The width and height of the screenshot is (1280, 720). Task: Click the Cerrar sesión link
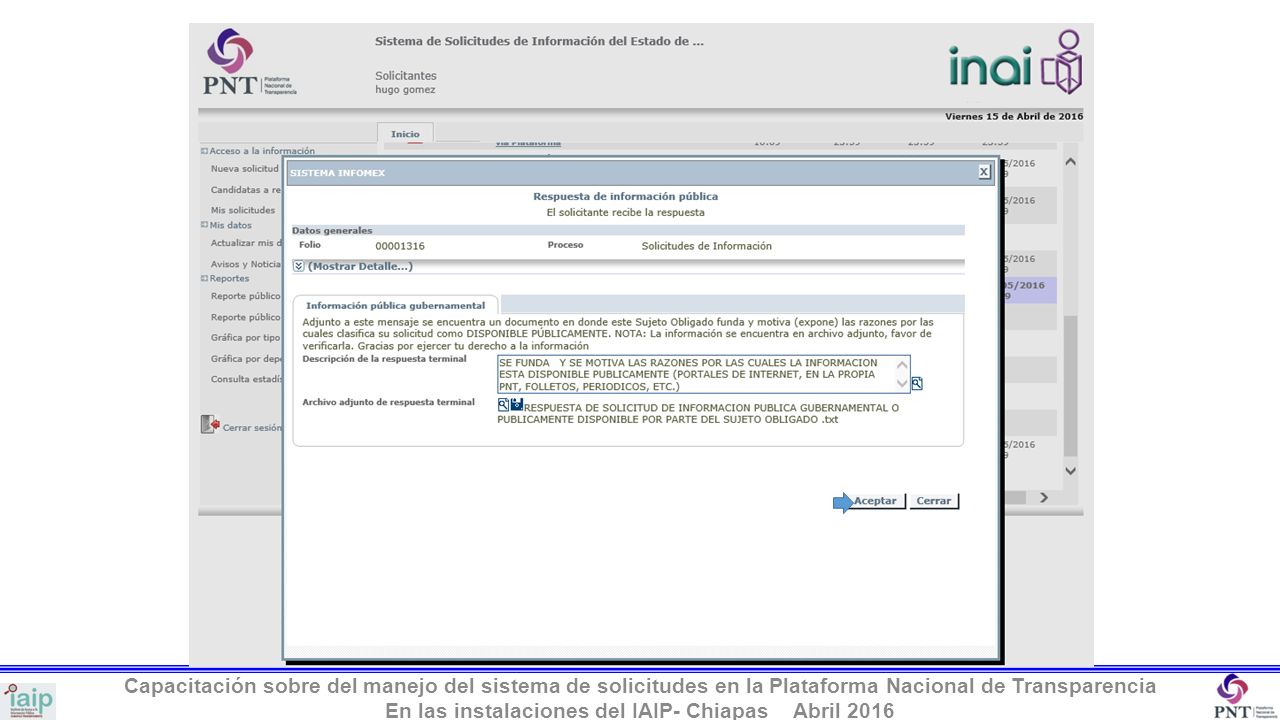click(252, 427)
